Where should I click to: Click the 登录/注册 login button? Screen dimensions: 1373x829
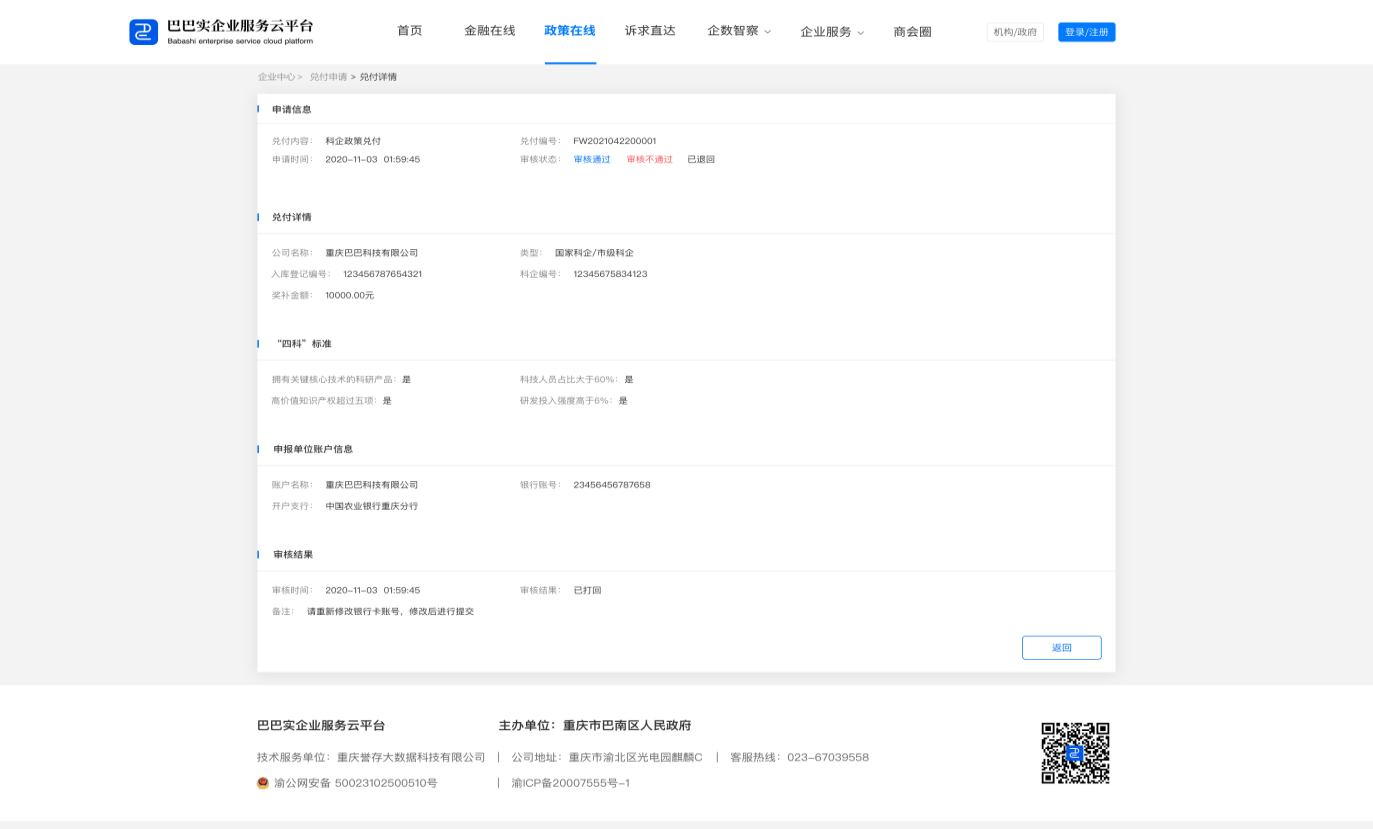point(1086,32)
